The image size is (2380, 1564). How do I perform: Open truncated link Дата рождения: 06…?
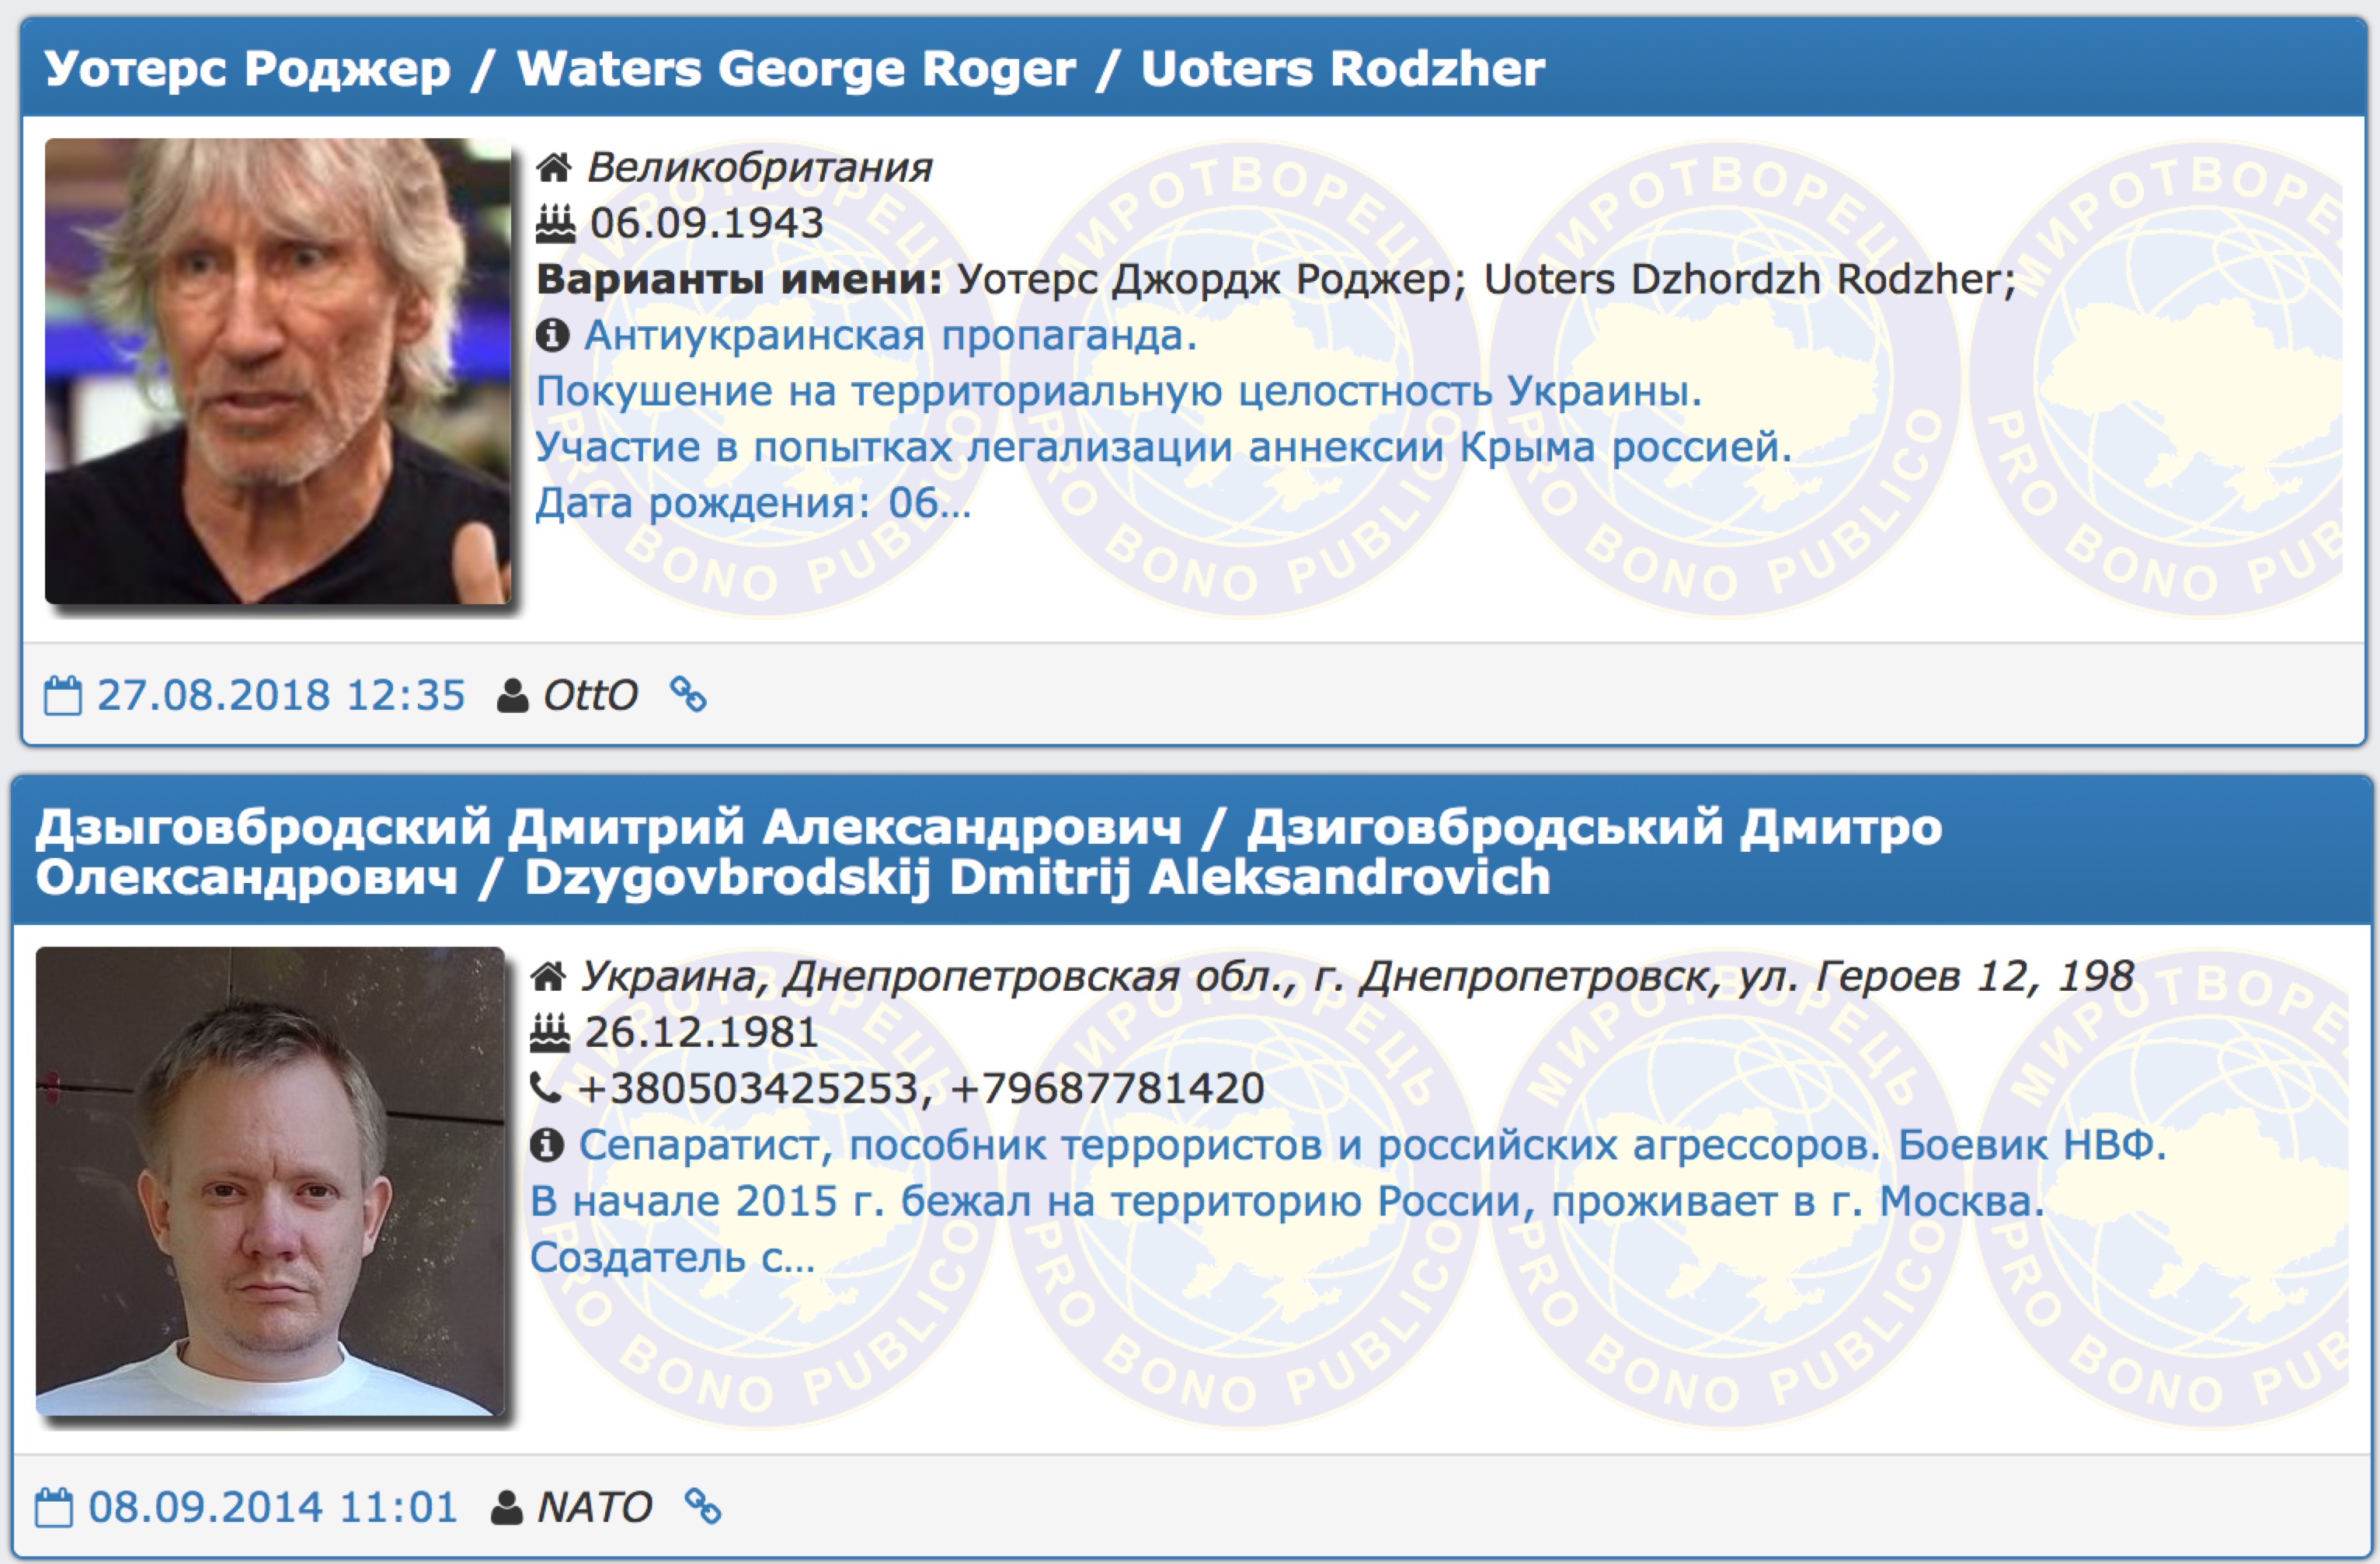[753, 503]
